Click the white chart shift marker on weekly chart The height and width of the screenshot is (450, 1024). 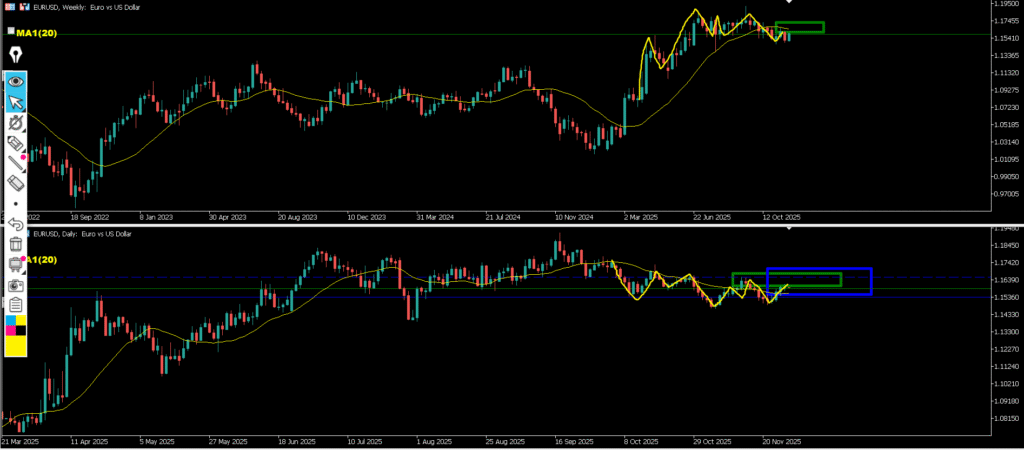tap(789, 4)
